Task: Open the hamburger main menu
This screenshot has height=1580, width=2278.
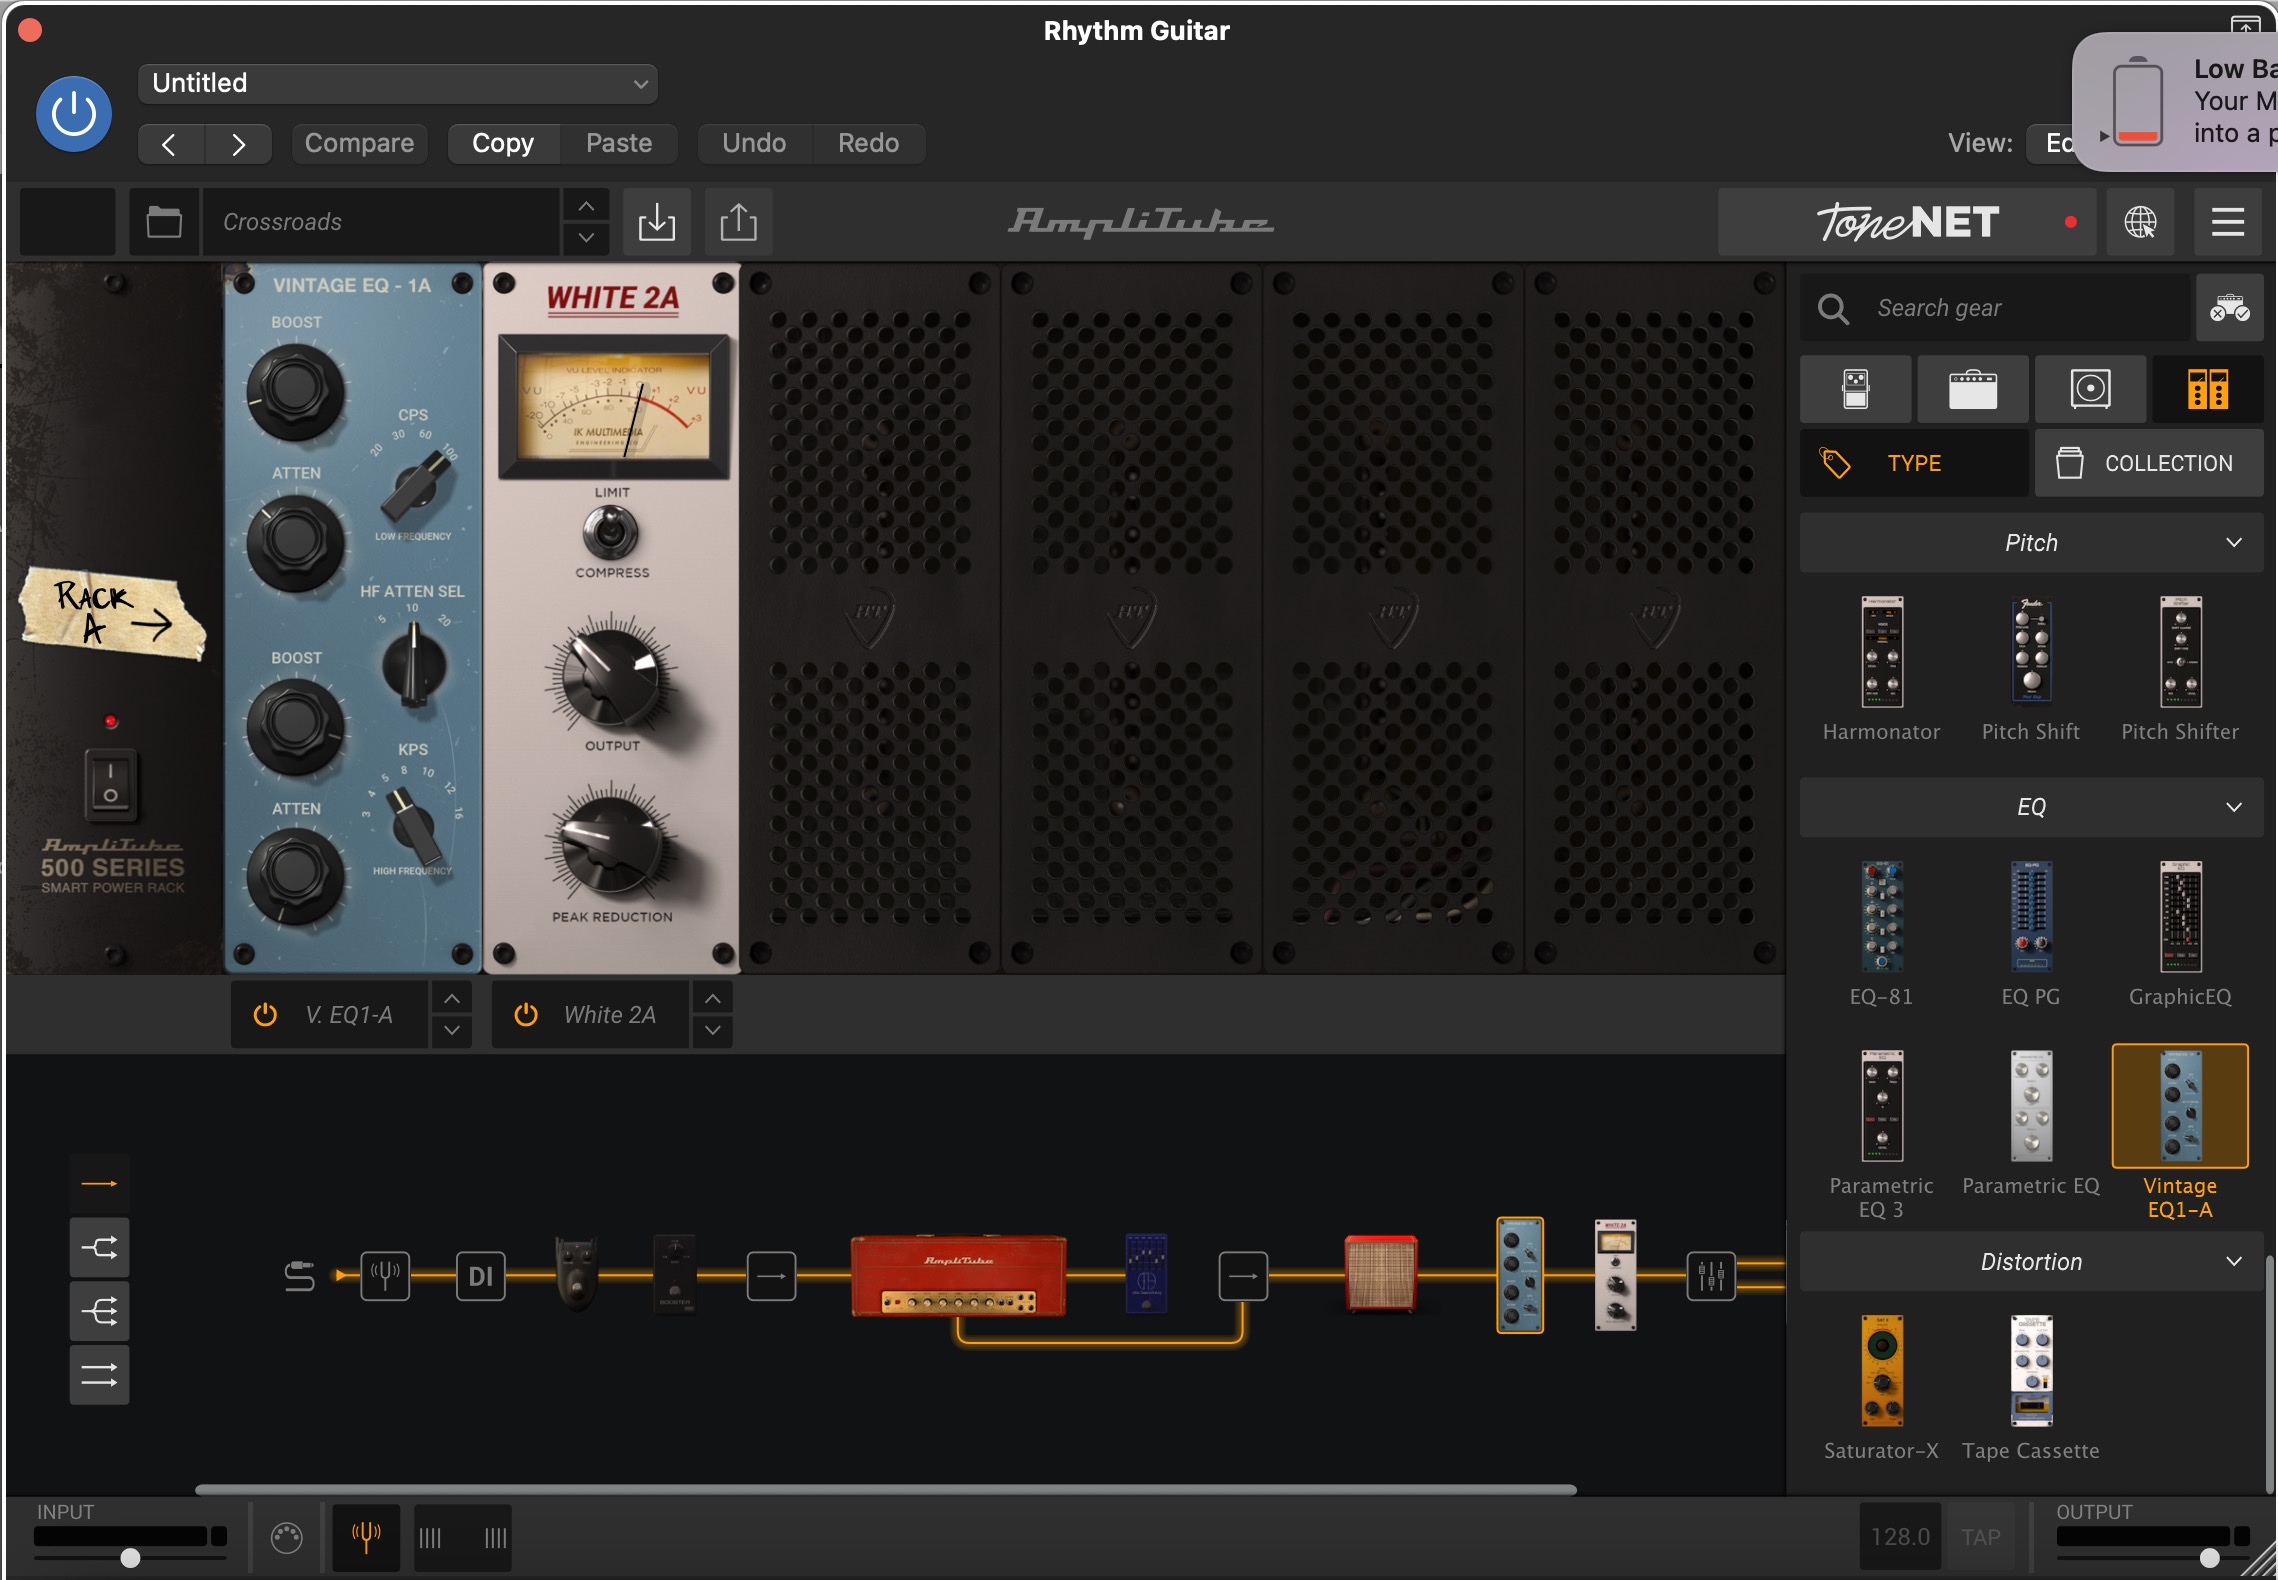Action: point(2228,222)
